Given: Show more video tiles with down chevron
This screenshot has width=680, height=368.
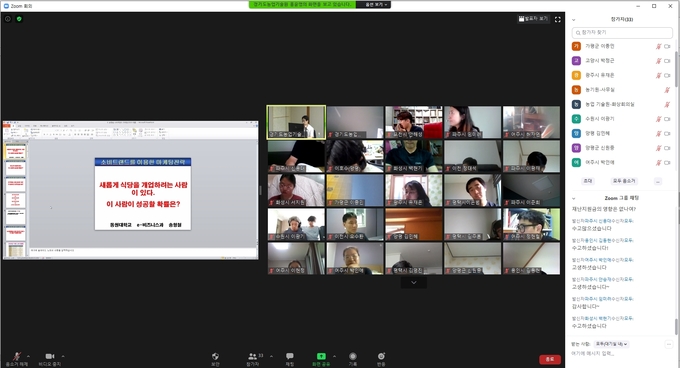Looking at the screenshot, I should [414, 283].
